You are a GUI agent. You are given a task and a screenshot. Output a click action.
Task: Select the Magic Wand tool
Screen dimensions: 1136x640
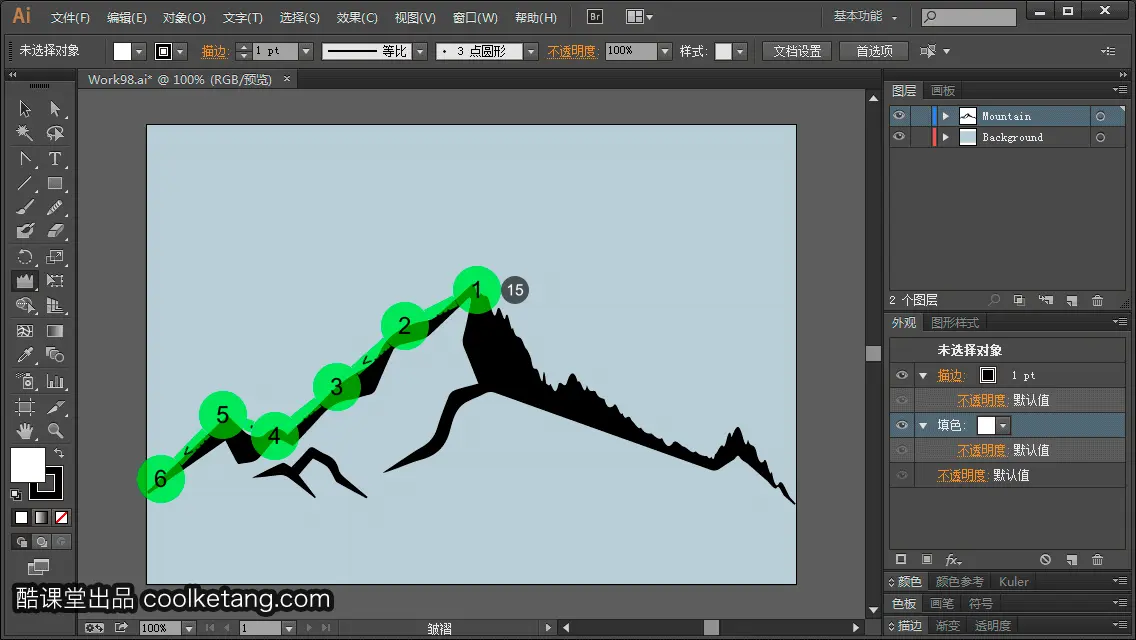coord(25,133)
